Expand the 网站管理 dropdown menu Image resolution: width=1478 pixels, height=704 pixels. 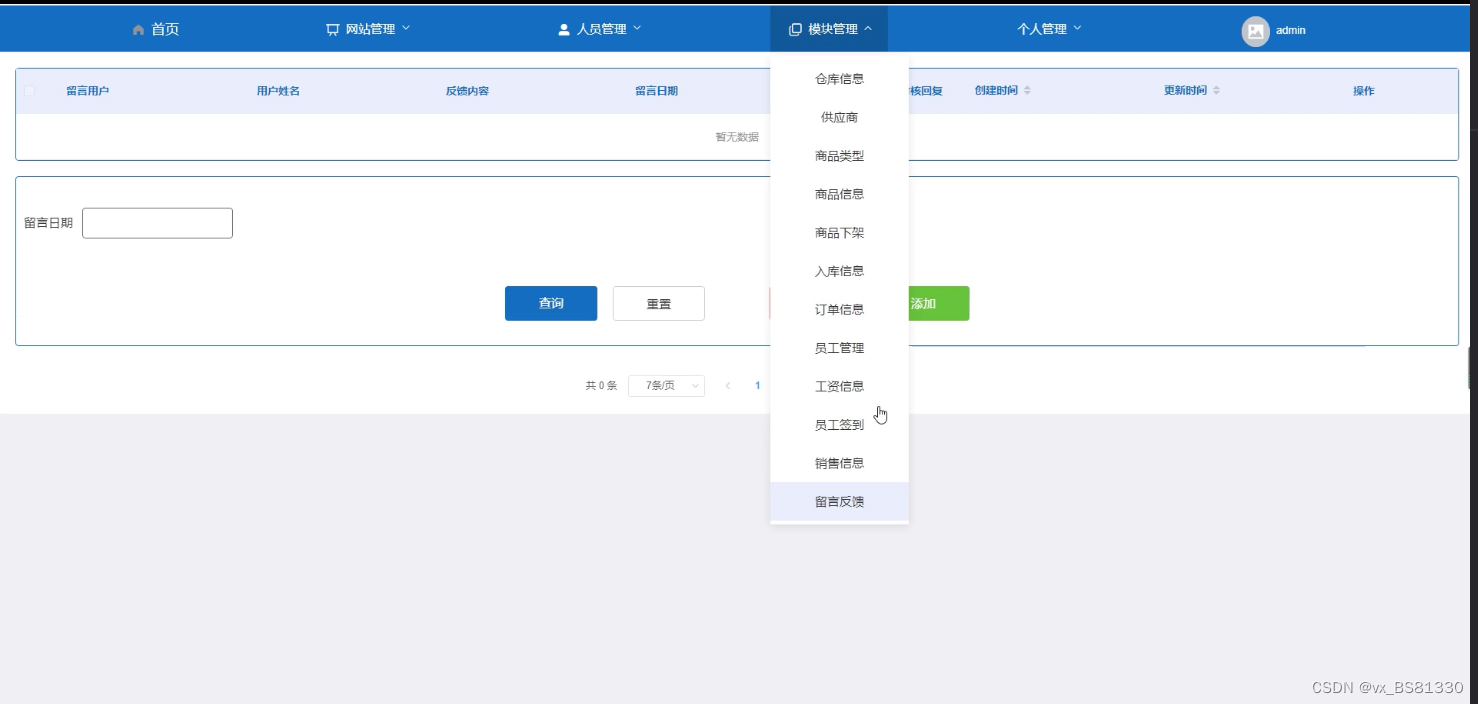pos(406,29)
